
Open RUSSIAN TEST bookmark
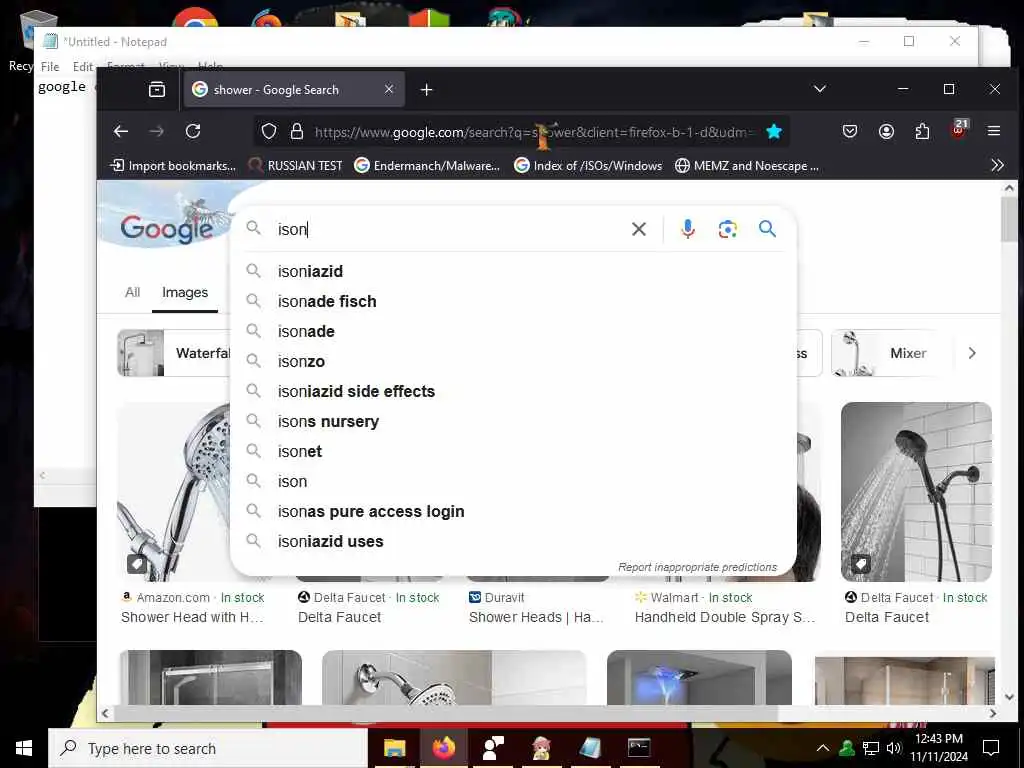click(x=296, y=166)
